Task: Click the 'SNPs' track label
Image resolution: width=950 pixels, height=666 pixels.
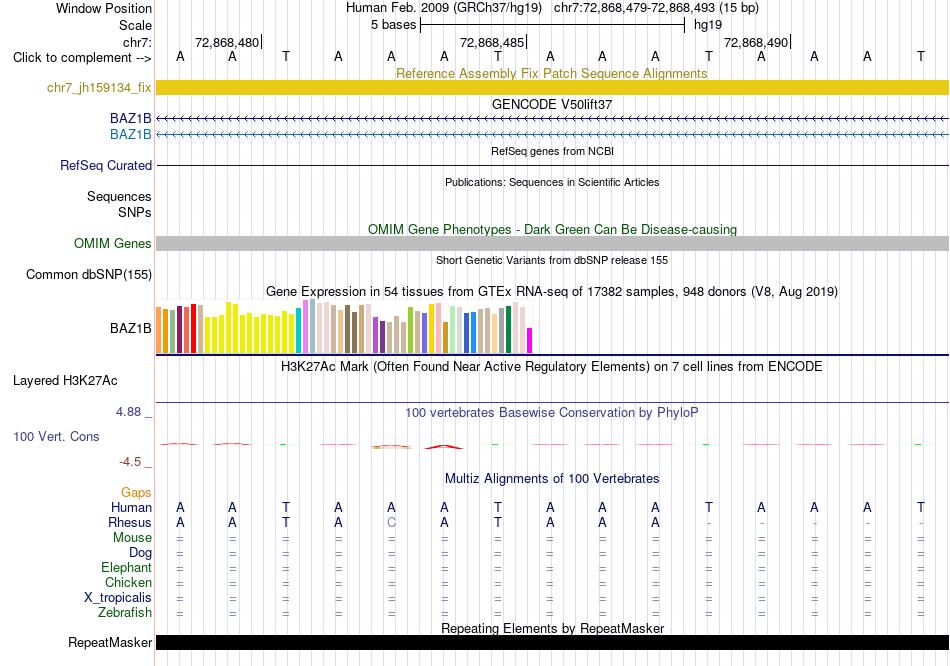Action: coord(135,212)
